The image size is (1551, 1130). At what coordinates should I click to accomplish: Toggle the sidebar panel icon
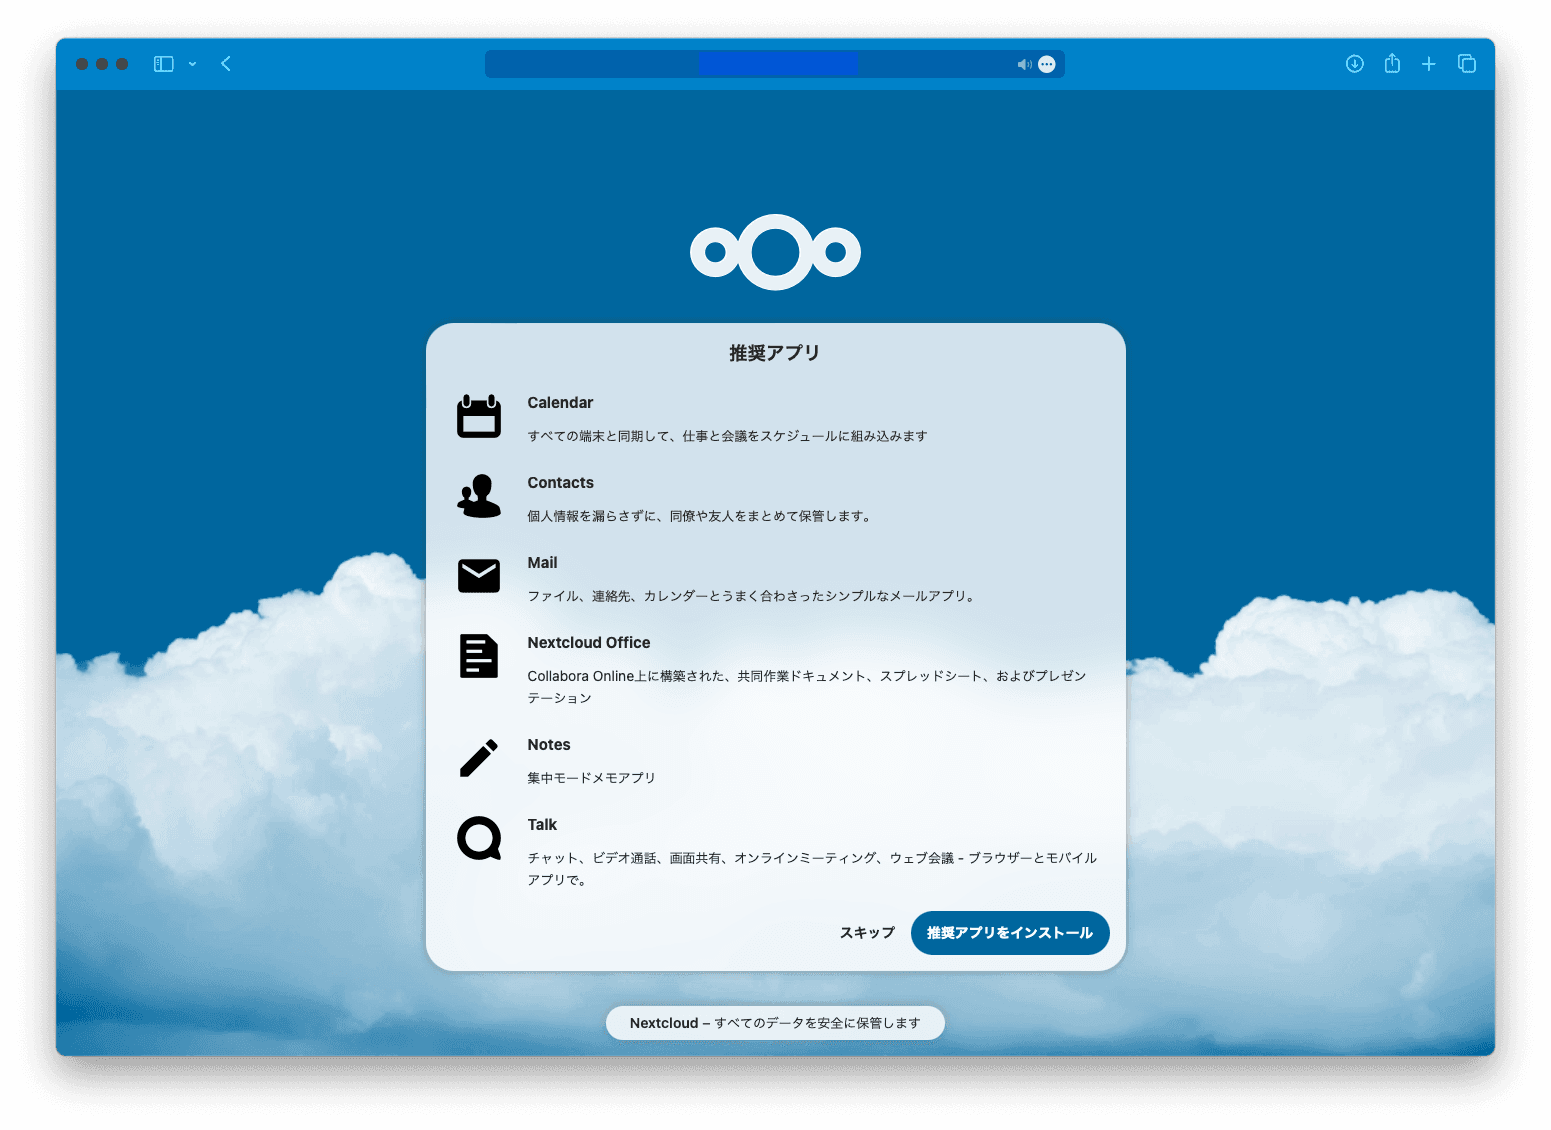[x=162, y=63]
